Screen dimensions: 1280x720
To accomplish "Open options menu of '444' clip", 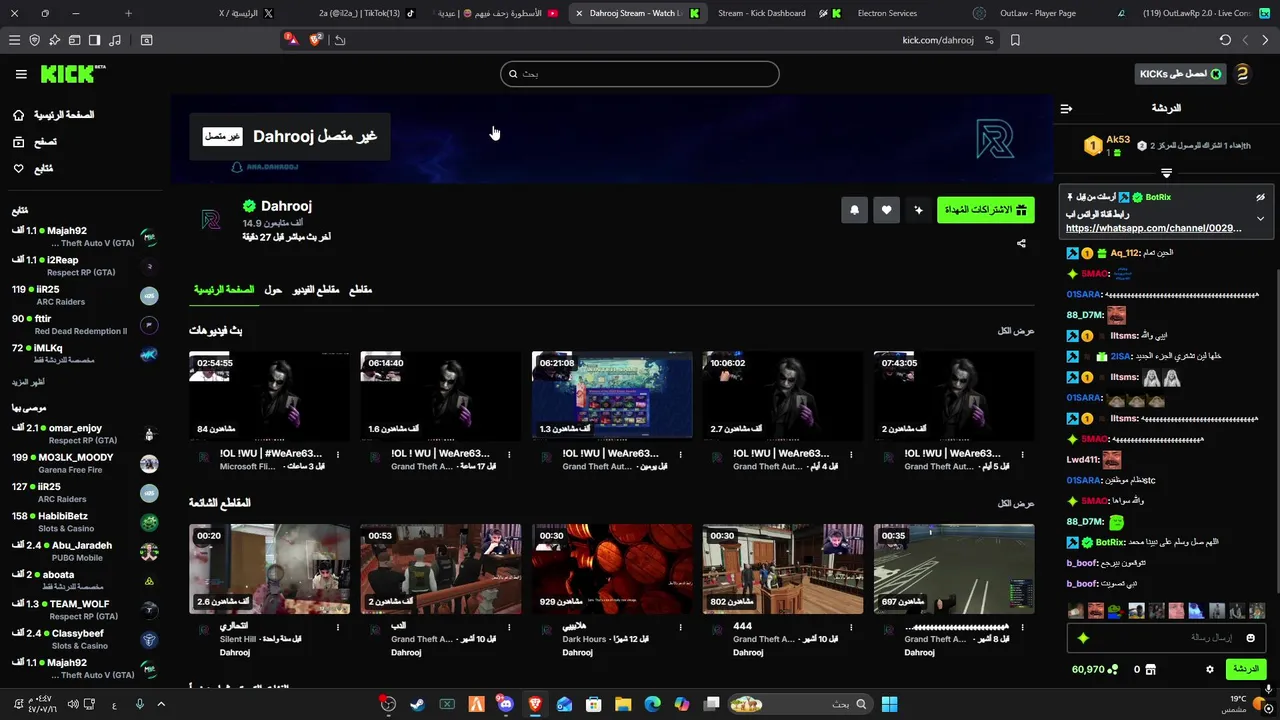I will coord(851,628).
